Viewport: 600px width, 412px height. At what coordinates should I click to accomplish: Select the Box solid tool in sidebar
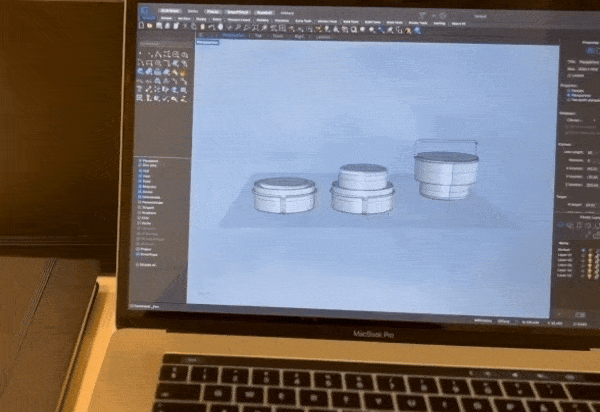point(140,71)
